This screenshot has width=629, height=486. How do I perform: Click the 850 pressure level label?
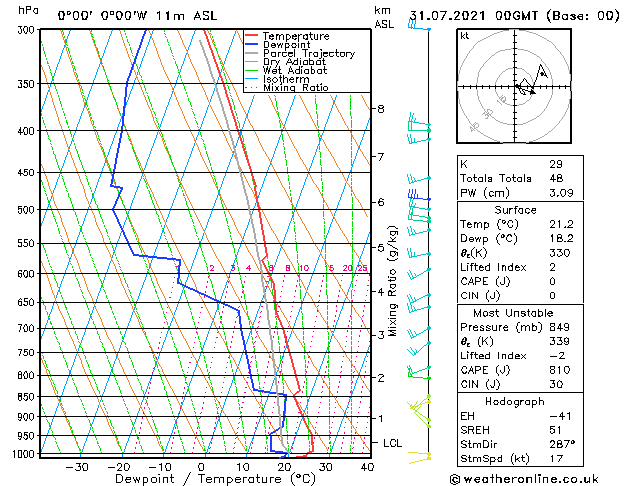coord(28,397)
